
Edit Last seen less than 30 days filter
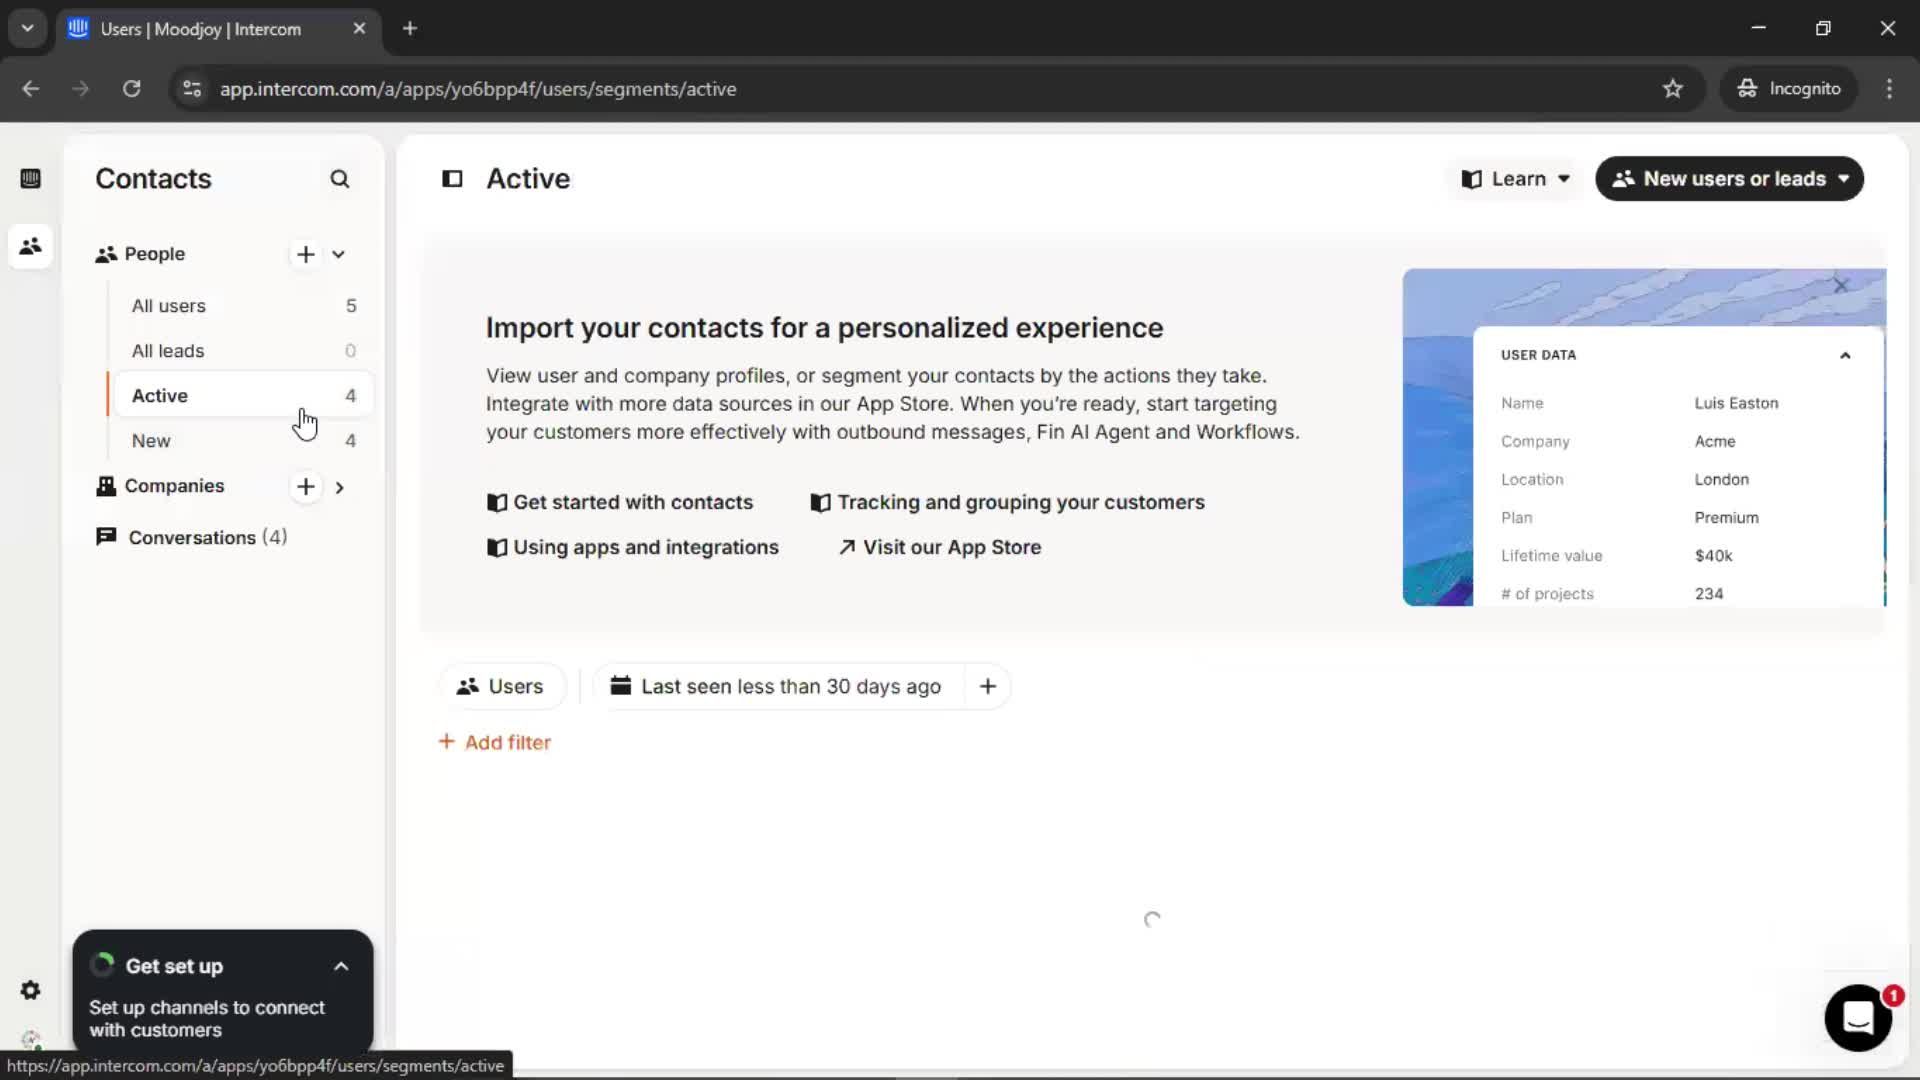point(779,687)
